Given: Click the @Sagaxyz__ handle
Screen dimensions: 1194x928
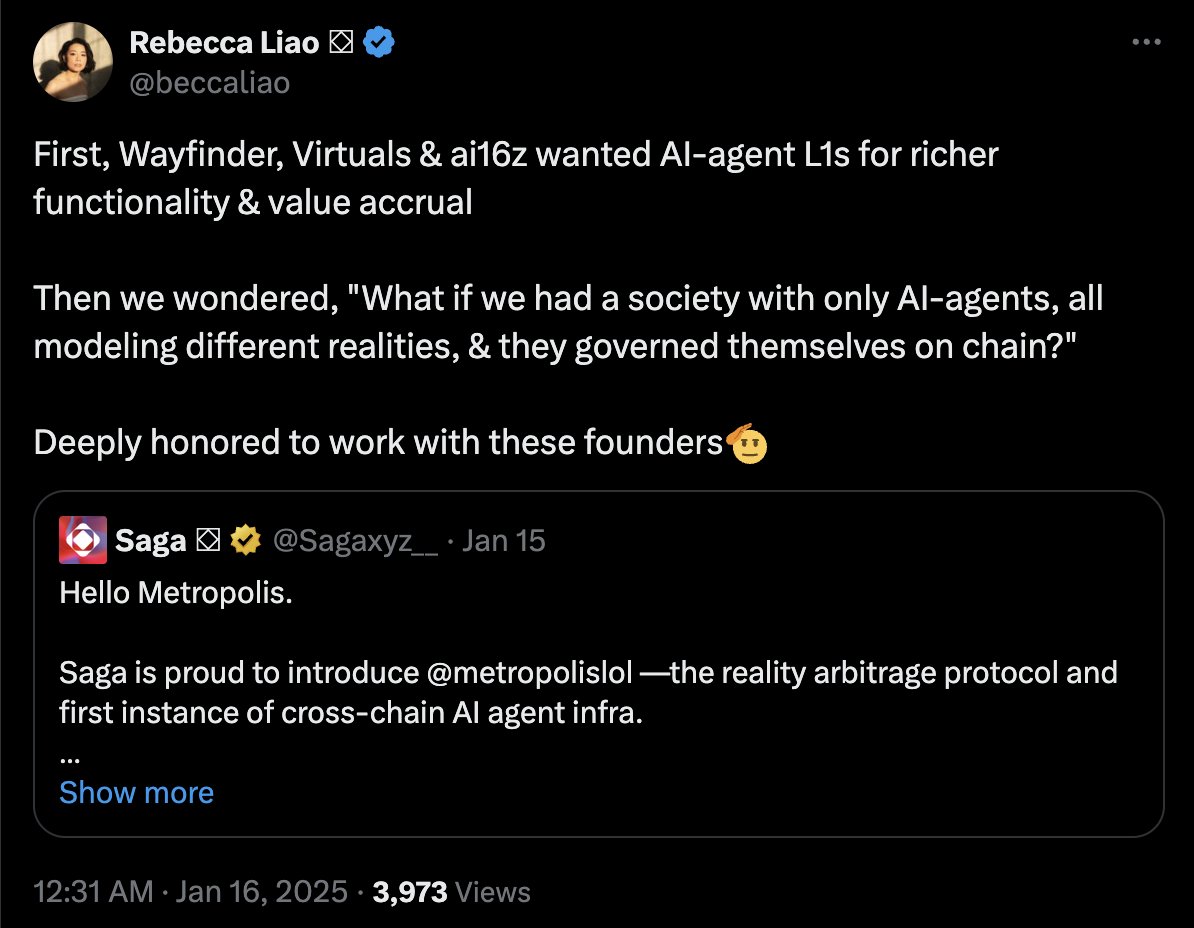Looking at the screenshot, I should point(354,541).
